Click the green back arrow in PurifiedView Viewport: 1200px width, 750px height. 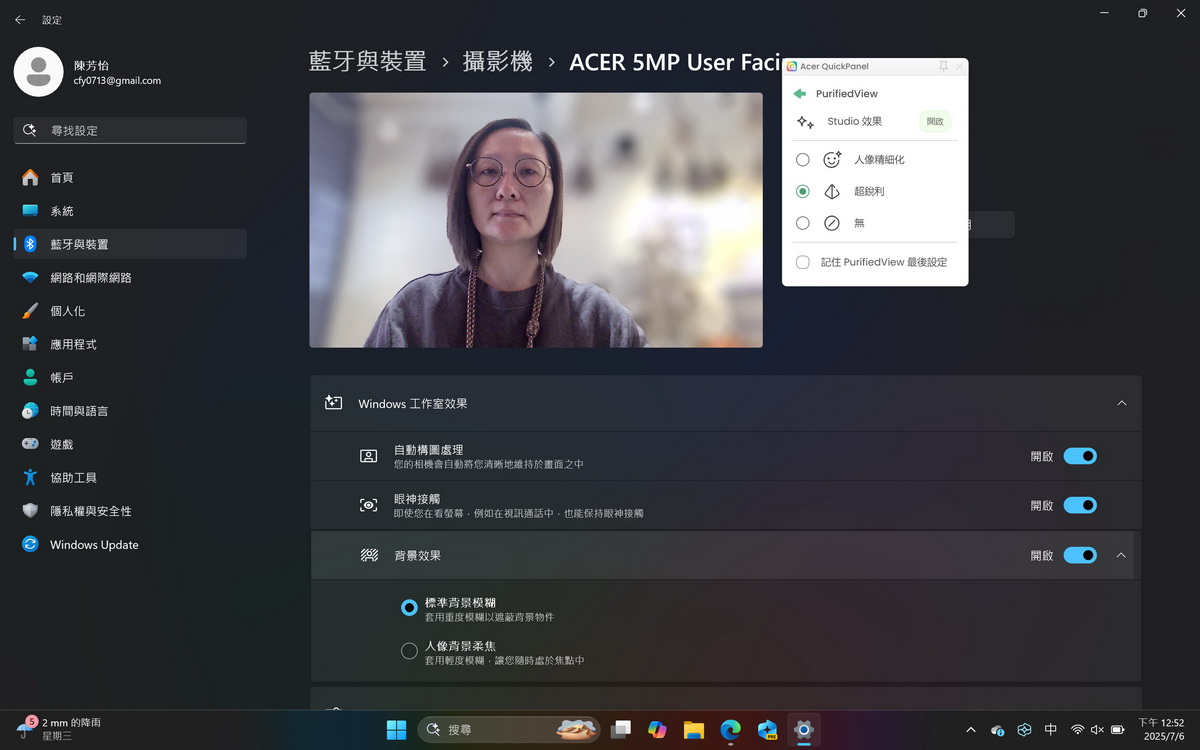pyautogui.click(x=799, y=94)
